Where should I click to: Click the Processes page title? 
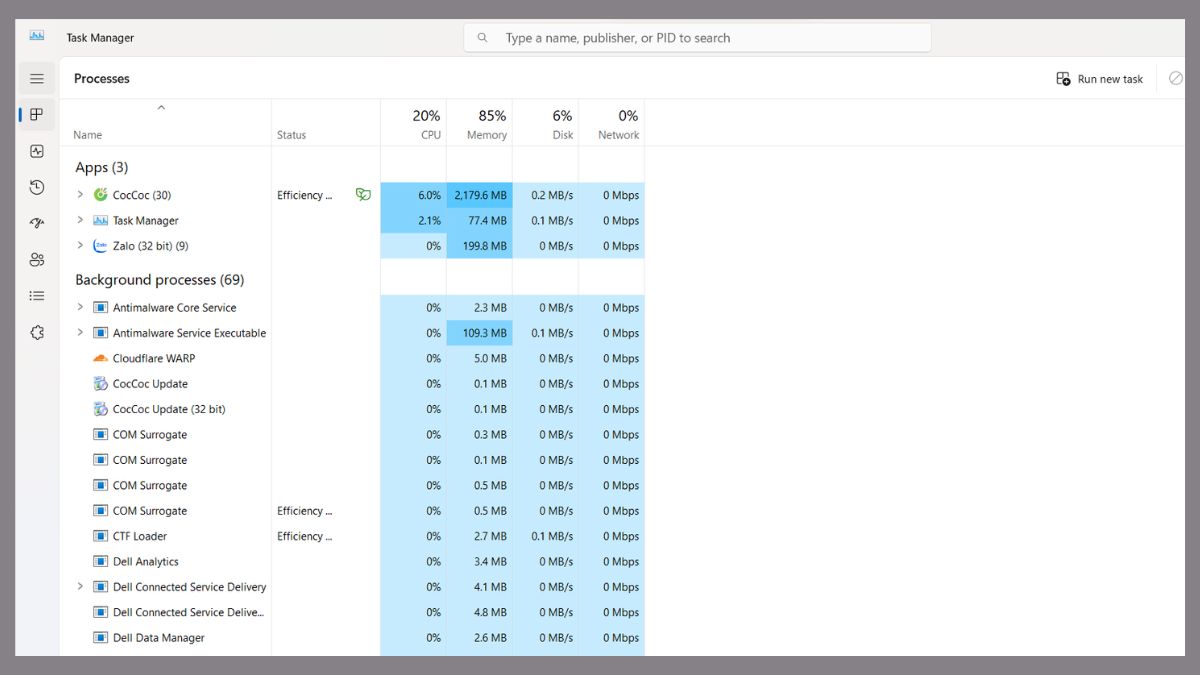tap(102, 79)
